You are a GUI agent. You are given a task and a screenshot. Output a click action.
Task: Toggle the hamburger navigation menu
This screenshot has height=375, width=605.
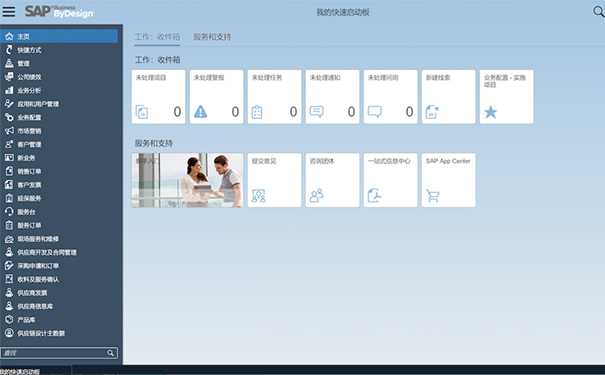[x=8, y=12]
